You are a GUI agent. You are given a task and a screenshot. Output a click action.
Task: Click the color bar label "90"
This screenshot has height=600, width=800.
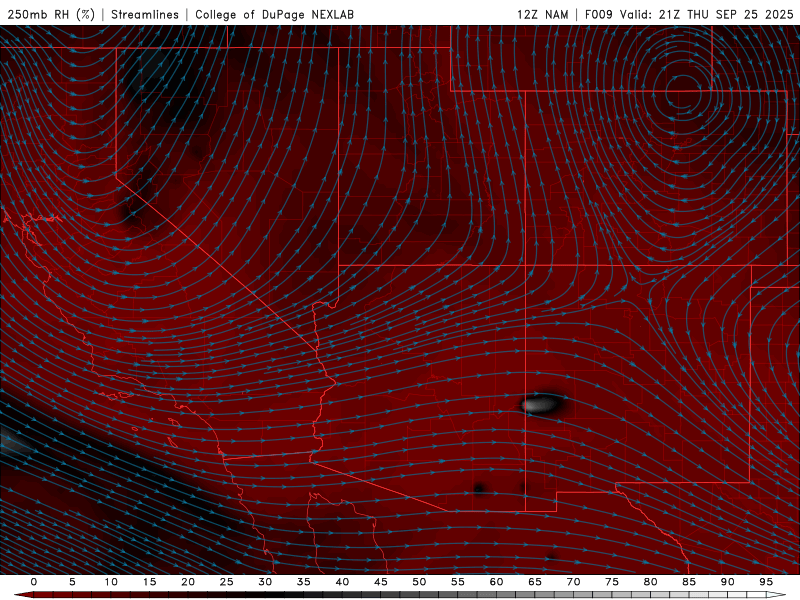[727, 582]
